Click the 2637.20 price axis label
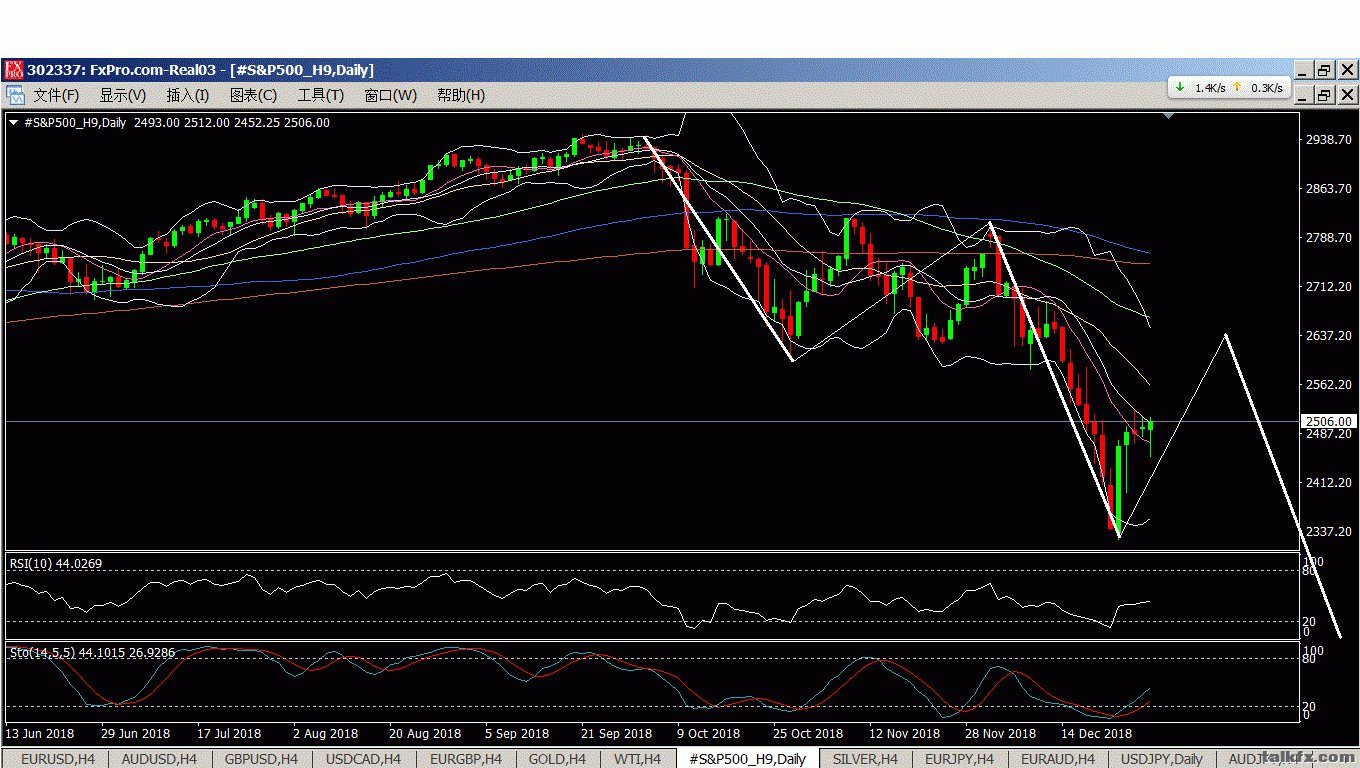Screen dimensions: 1360x768 click(1329, 336)
